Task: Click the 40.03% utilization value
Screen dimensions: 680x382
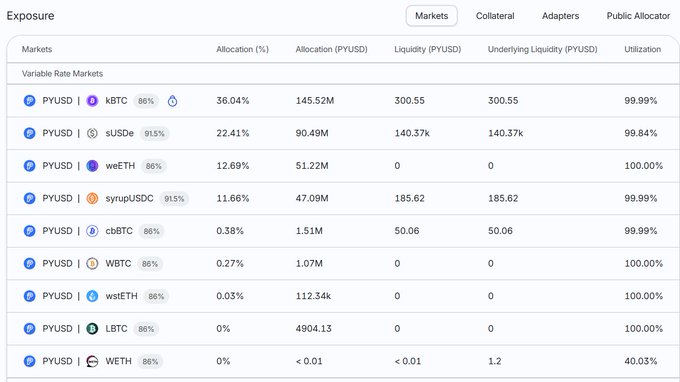Action: pos(641,361)
